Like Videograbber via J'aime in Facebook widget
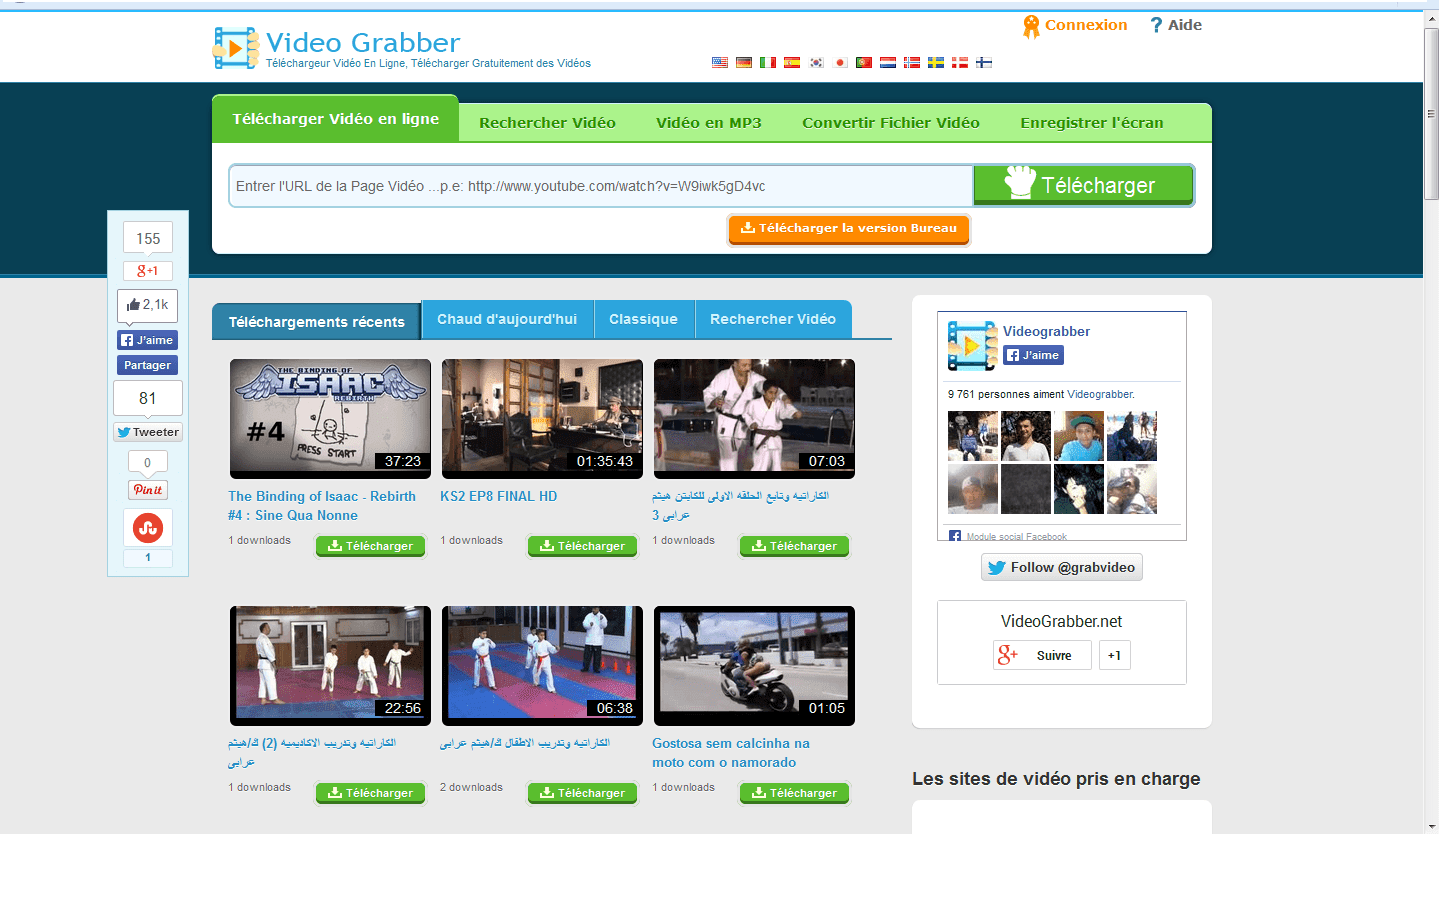 [1034, 355]
